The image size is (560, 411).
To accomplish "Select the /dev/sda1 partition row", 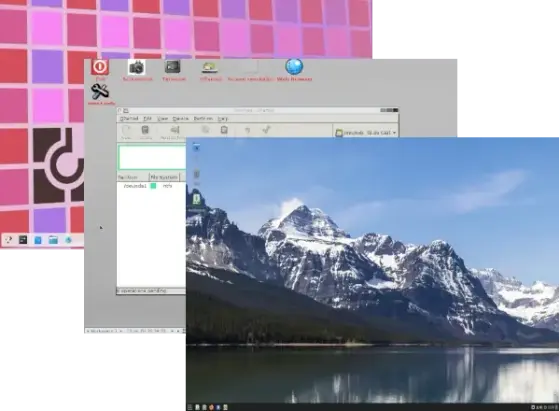I will click(152, 186).
